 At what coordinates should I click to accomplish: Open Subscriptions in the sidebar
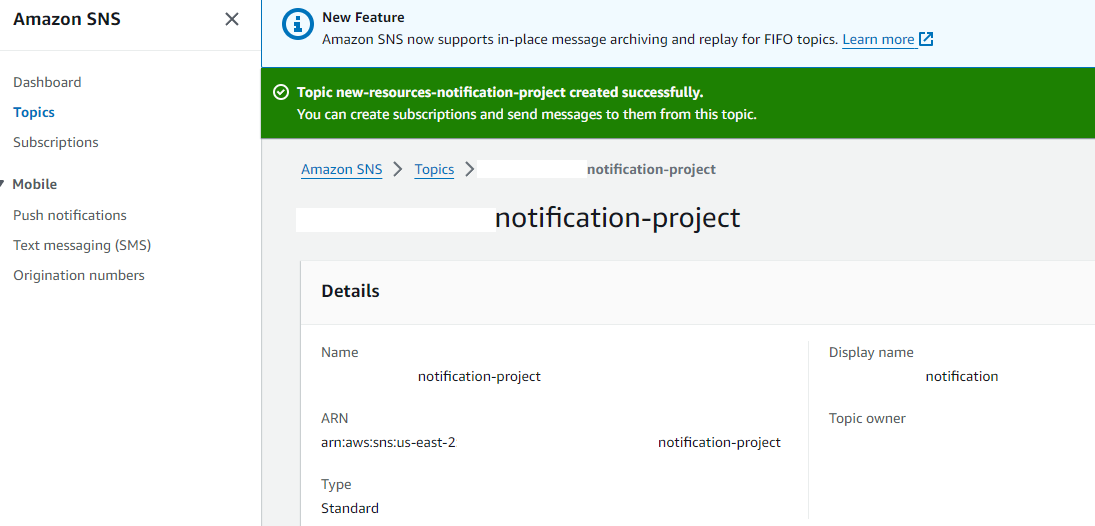(x=56, y=143)
